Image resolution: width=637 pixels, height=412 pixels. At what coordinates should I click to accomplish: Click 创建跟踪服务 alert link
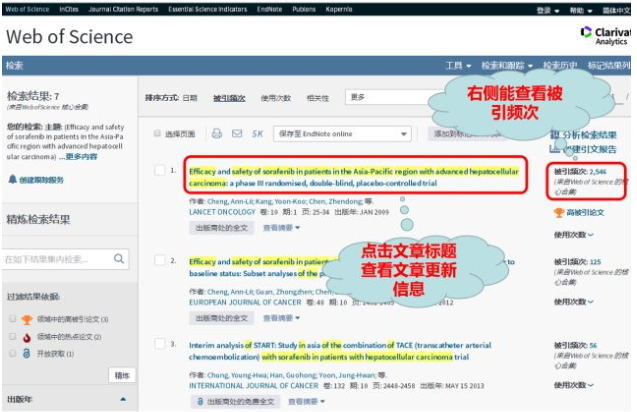[41, 180]
